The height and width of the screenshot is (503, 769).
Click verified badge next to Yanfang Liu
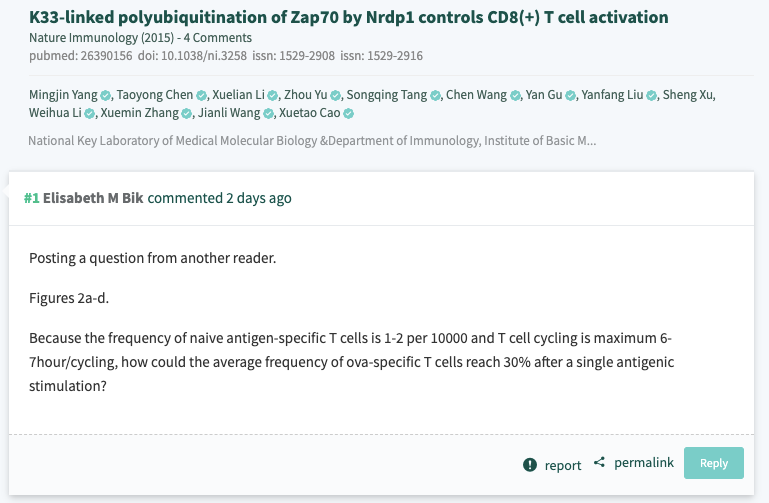(651, 96)
